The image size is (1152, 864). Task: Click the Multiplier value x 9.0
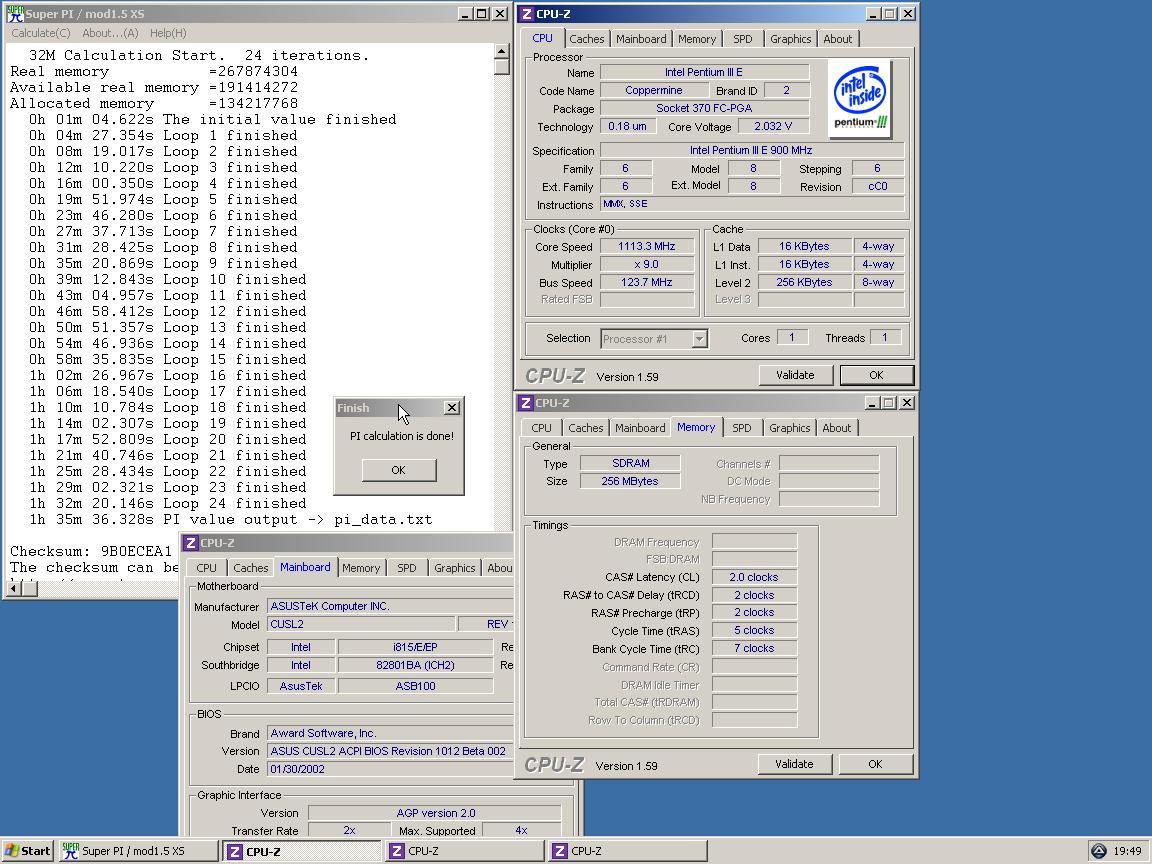647,264
